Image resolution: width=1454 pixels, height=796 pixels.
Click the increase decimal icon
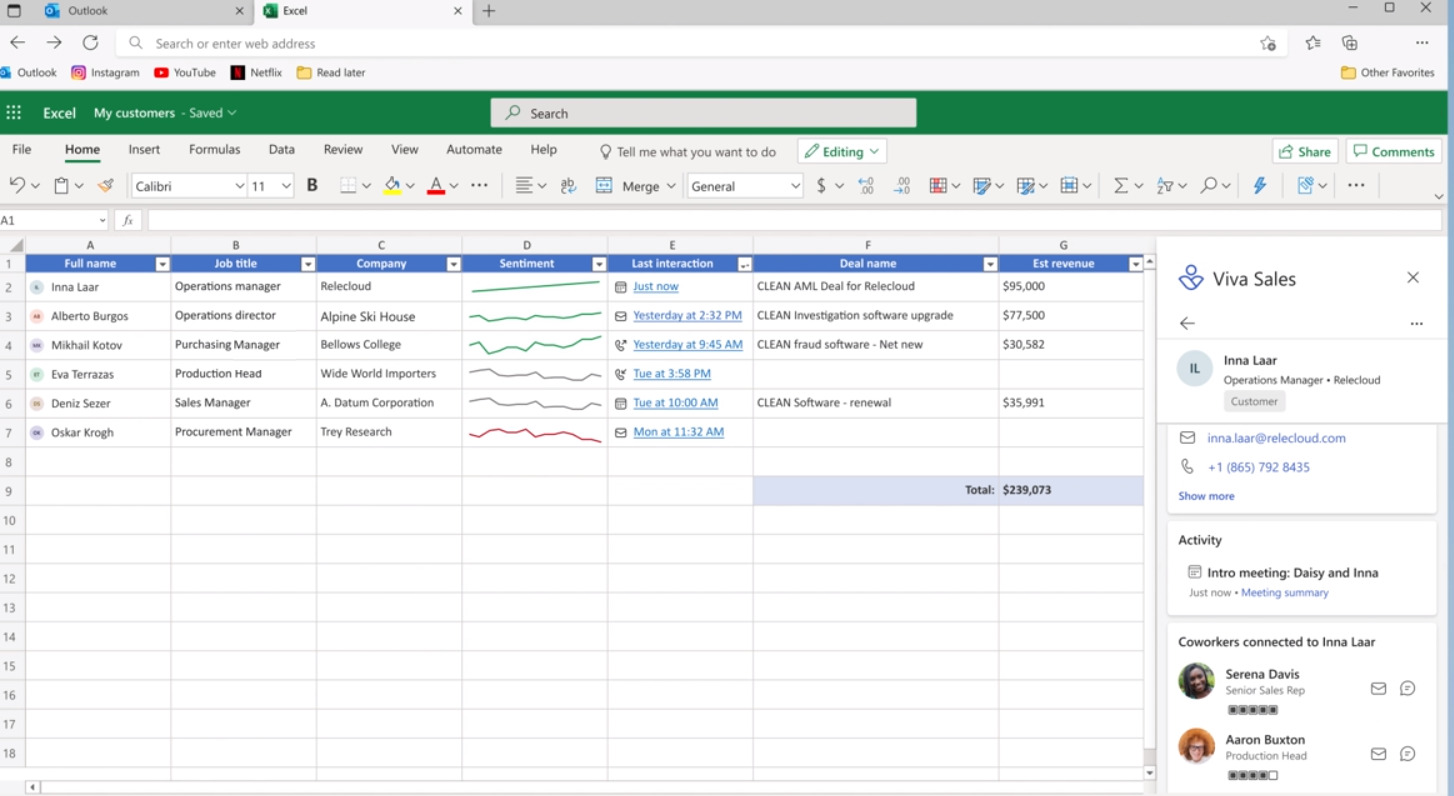pyautogui.click(x=866, y=186)
